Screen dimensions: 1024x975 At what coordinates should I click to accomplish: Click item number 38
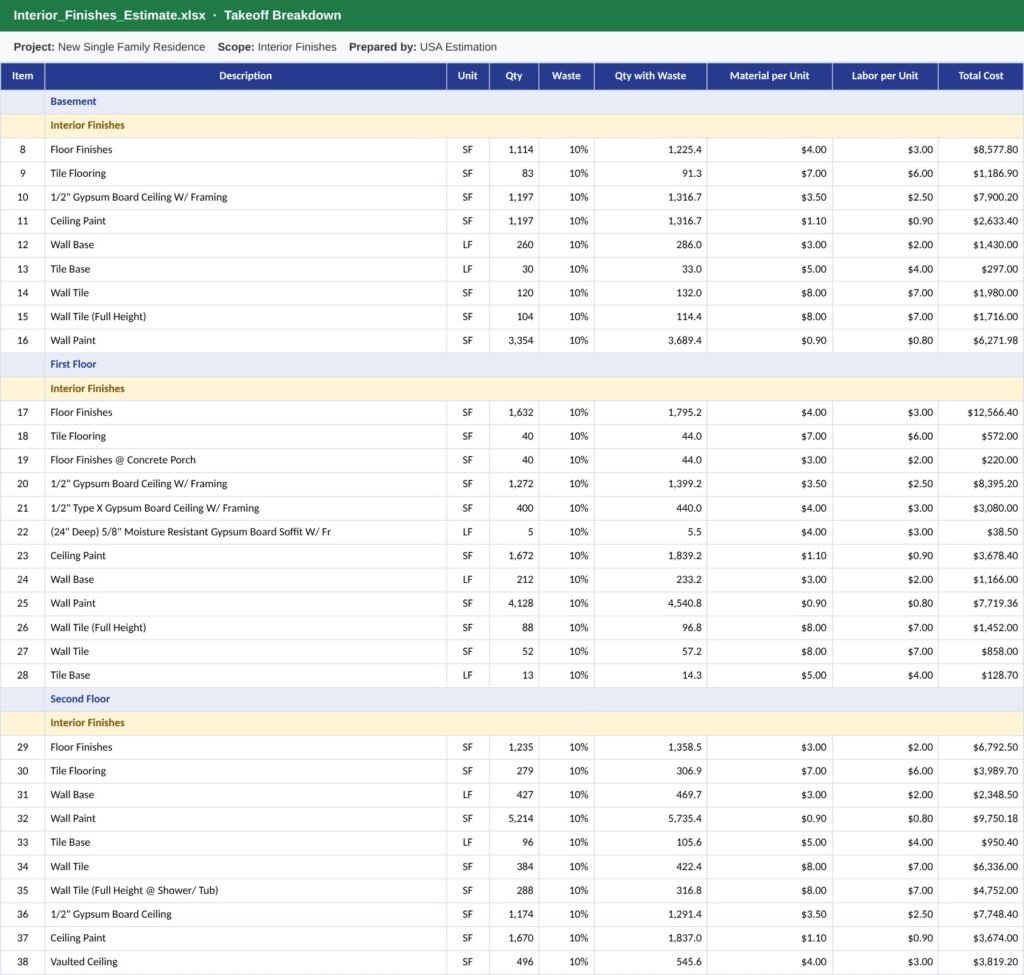[x=23, y=962]
